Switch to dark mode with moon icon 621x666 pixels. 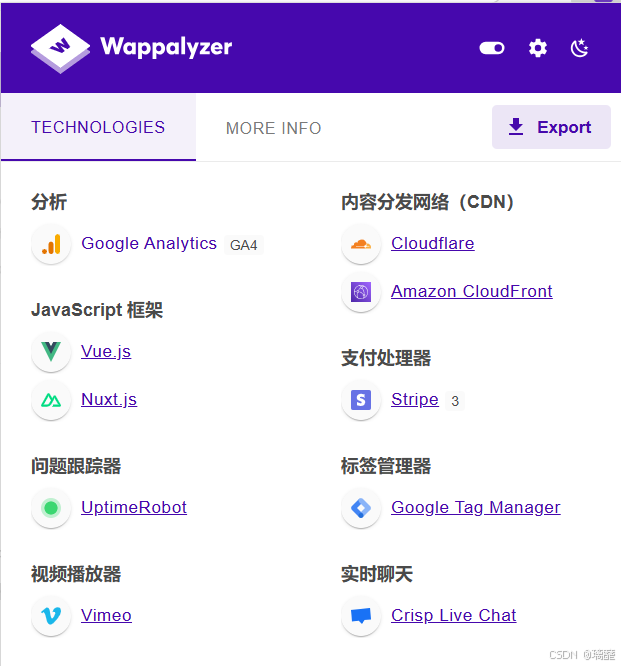(x=579, y=48)
